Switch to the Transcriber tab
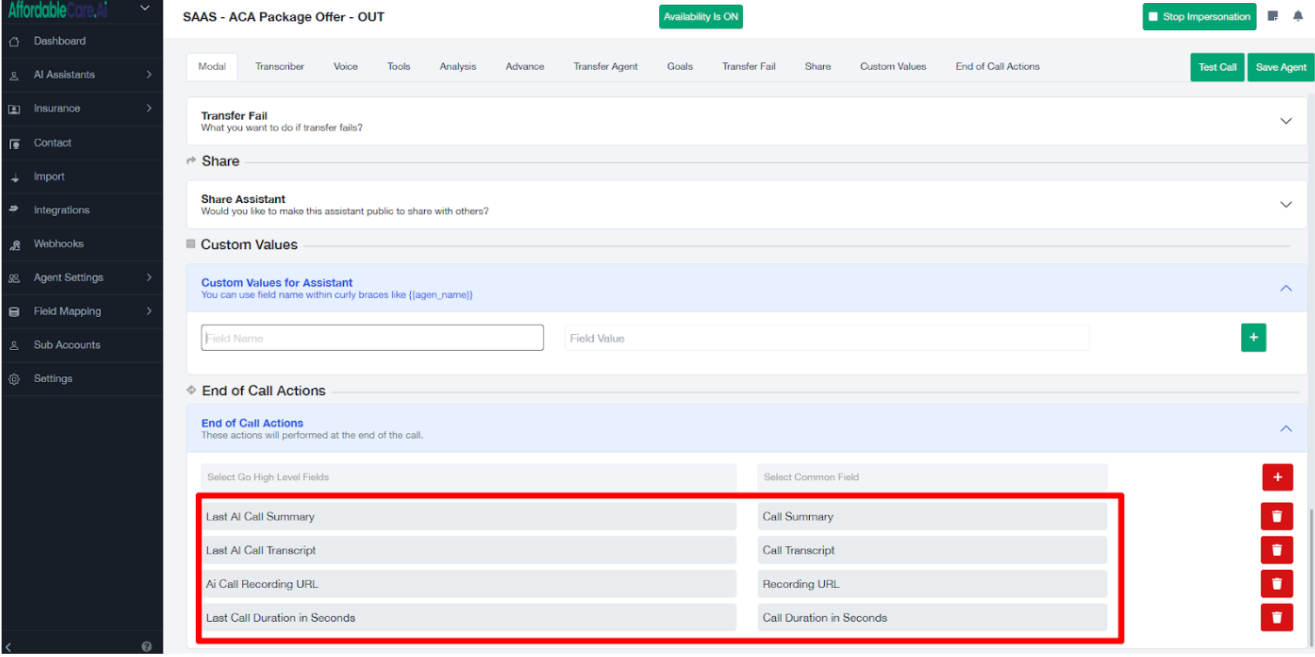Viewport: 1315px width, 657px height. 279,67
